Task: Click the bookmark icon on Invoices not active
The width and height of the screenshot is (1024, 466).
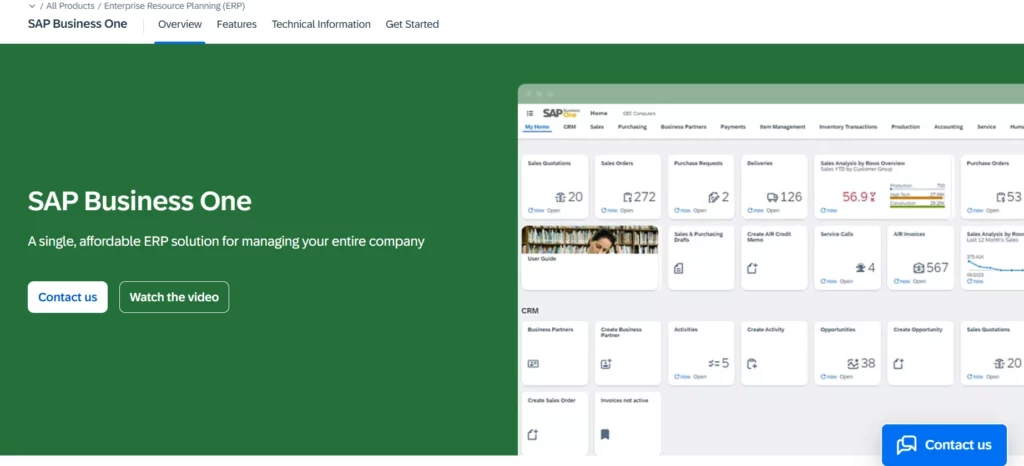Action: tap(605, 434)
